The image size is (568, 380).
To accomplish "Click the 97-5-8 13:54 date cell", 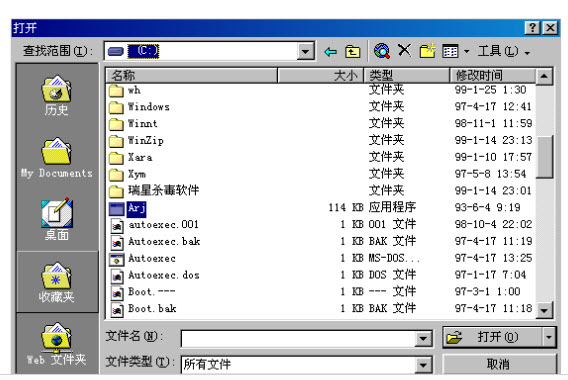I will click(490, 174).
